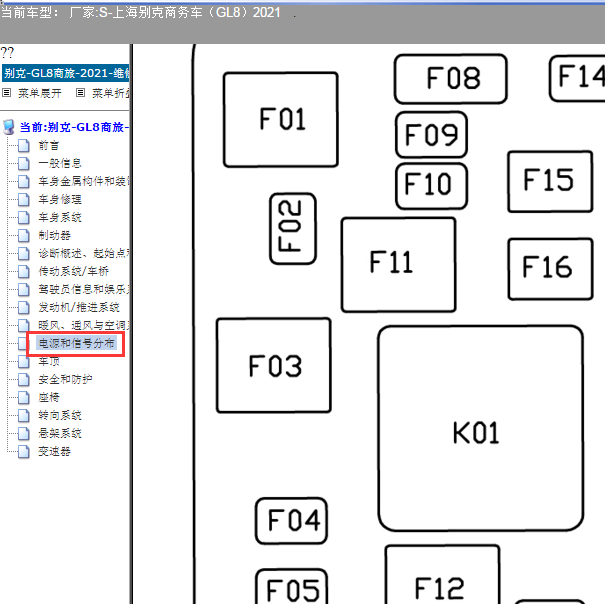Screen dimensions: 605x604
Task: Select the 别克-GL8商旅-2021 blue header tab
Action: click(66, 73)
